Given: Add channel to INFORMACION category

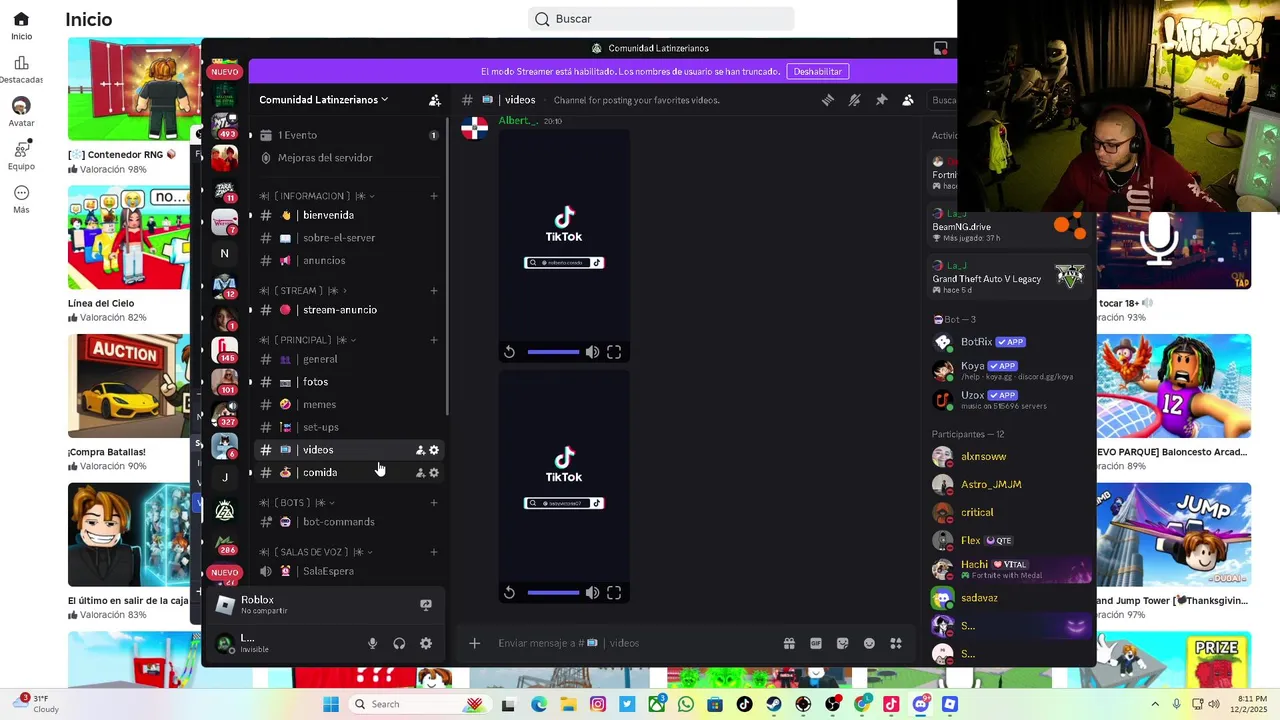Looking at the screenshot, I should tap(434, 196).
